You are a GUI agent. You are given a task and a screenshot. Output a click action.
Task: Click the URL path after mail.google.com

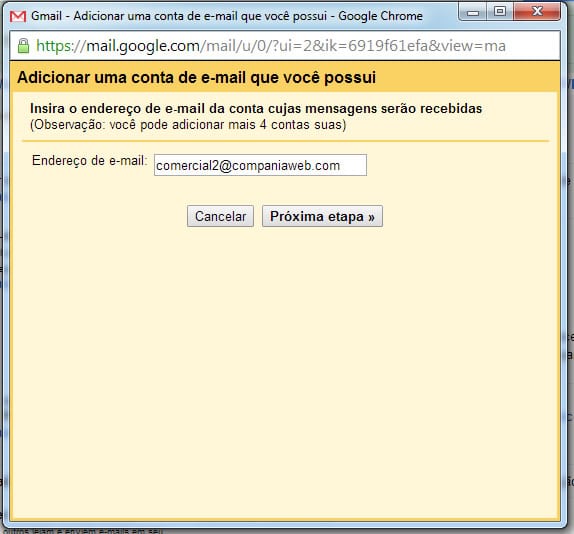pyautogui.click(x=353, y=46)
